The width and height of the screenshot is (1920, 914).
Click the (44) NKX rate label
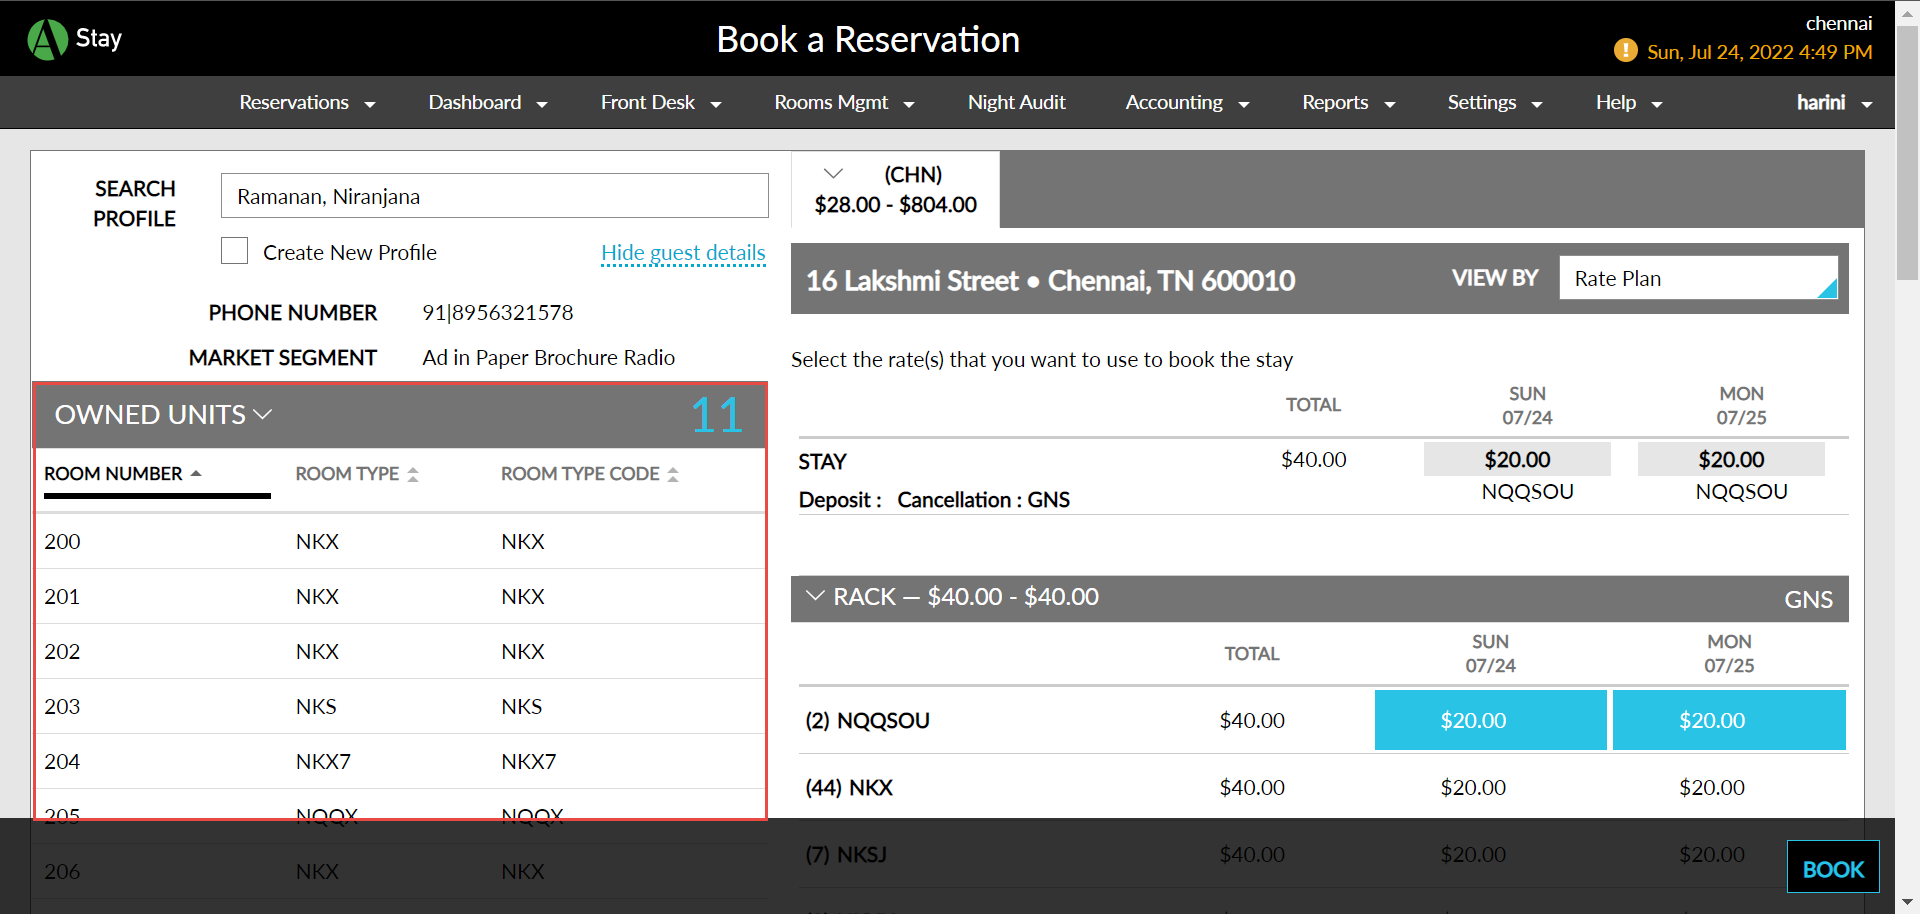click(849, 787)
